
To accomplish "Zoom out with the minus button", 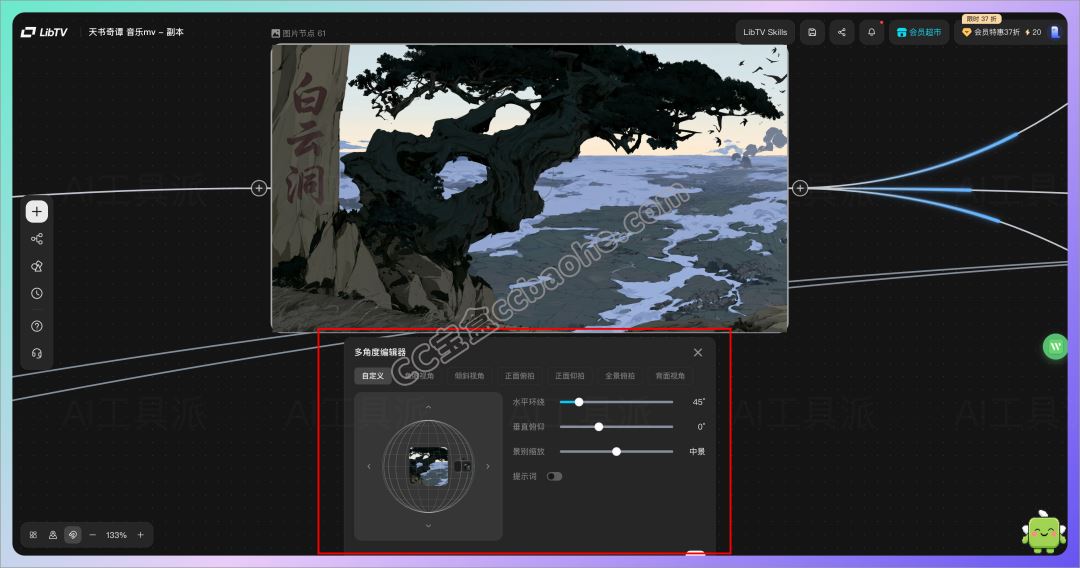I will point(93,535).
